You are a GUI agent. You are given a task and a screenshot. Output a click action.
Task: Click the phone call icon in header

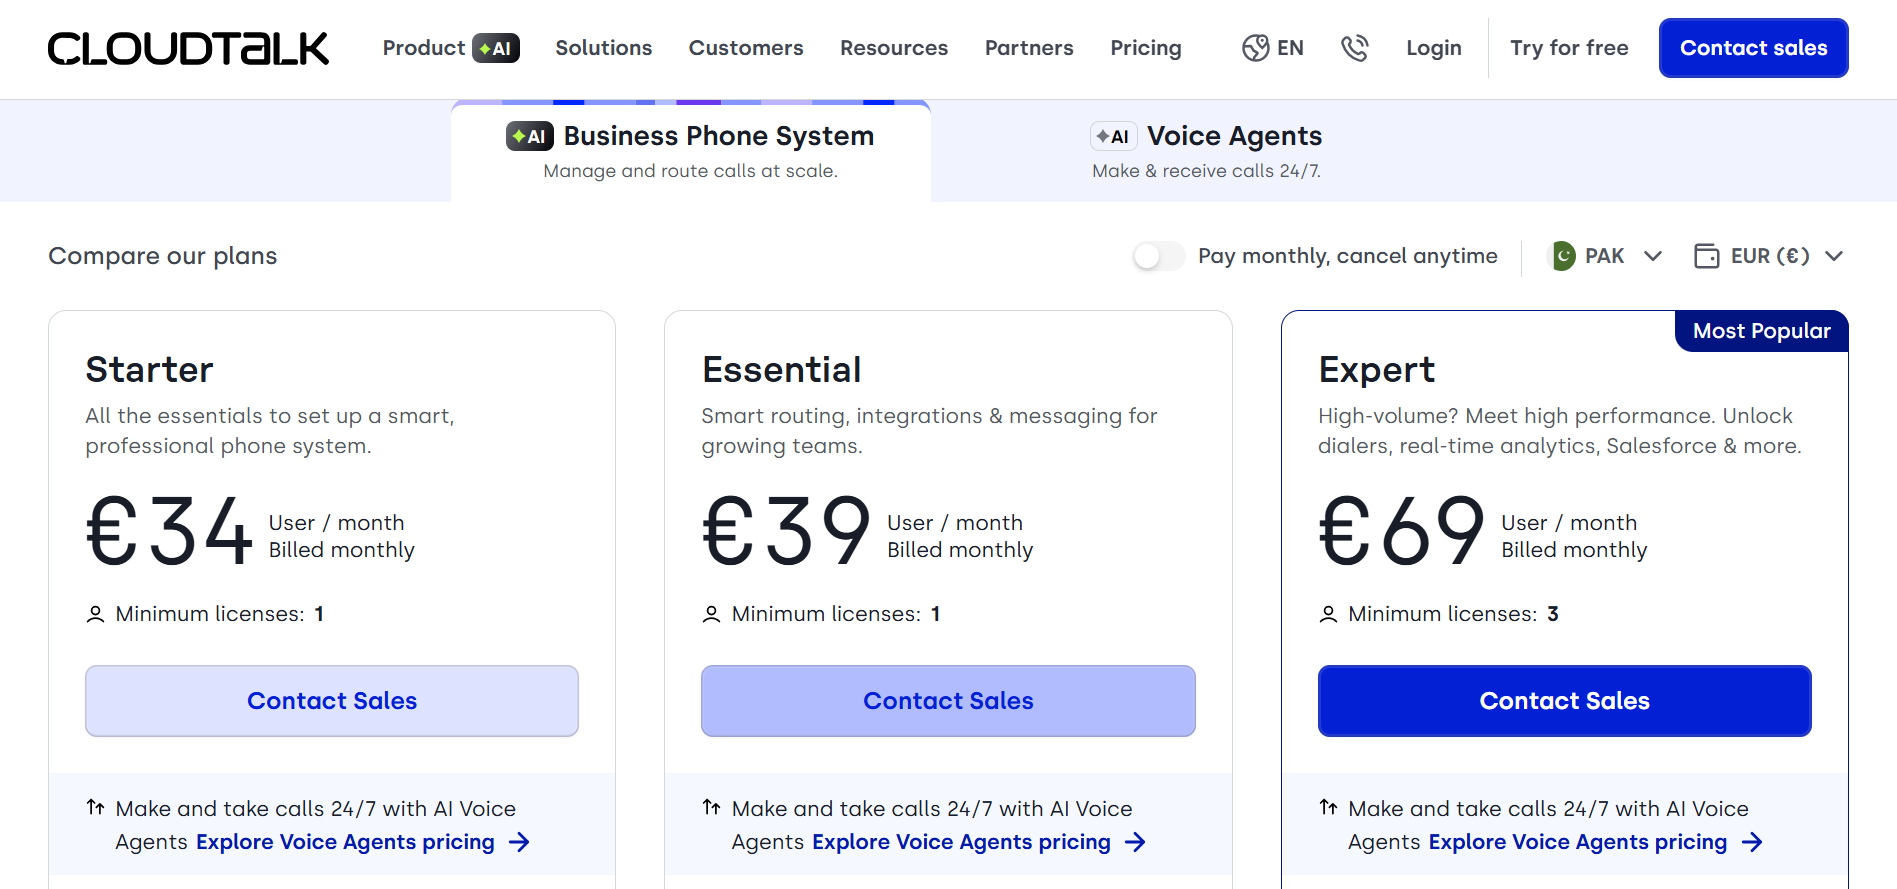pos(1355,48)
